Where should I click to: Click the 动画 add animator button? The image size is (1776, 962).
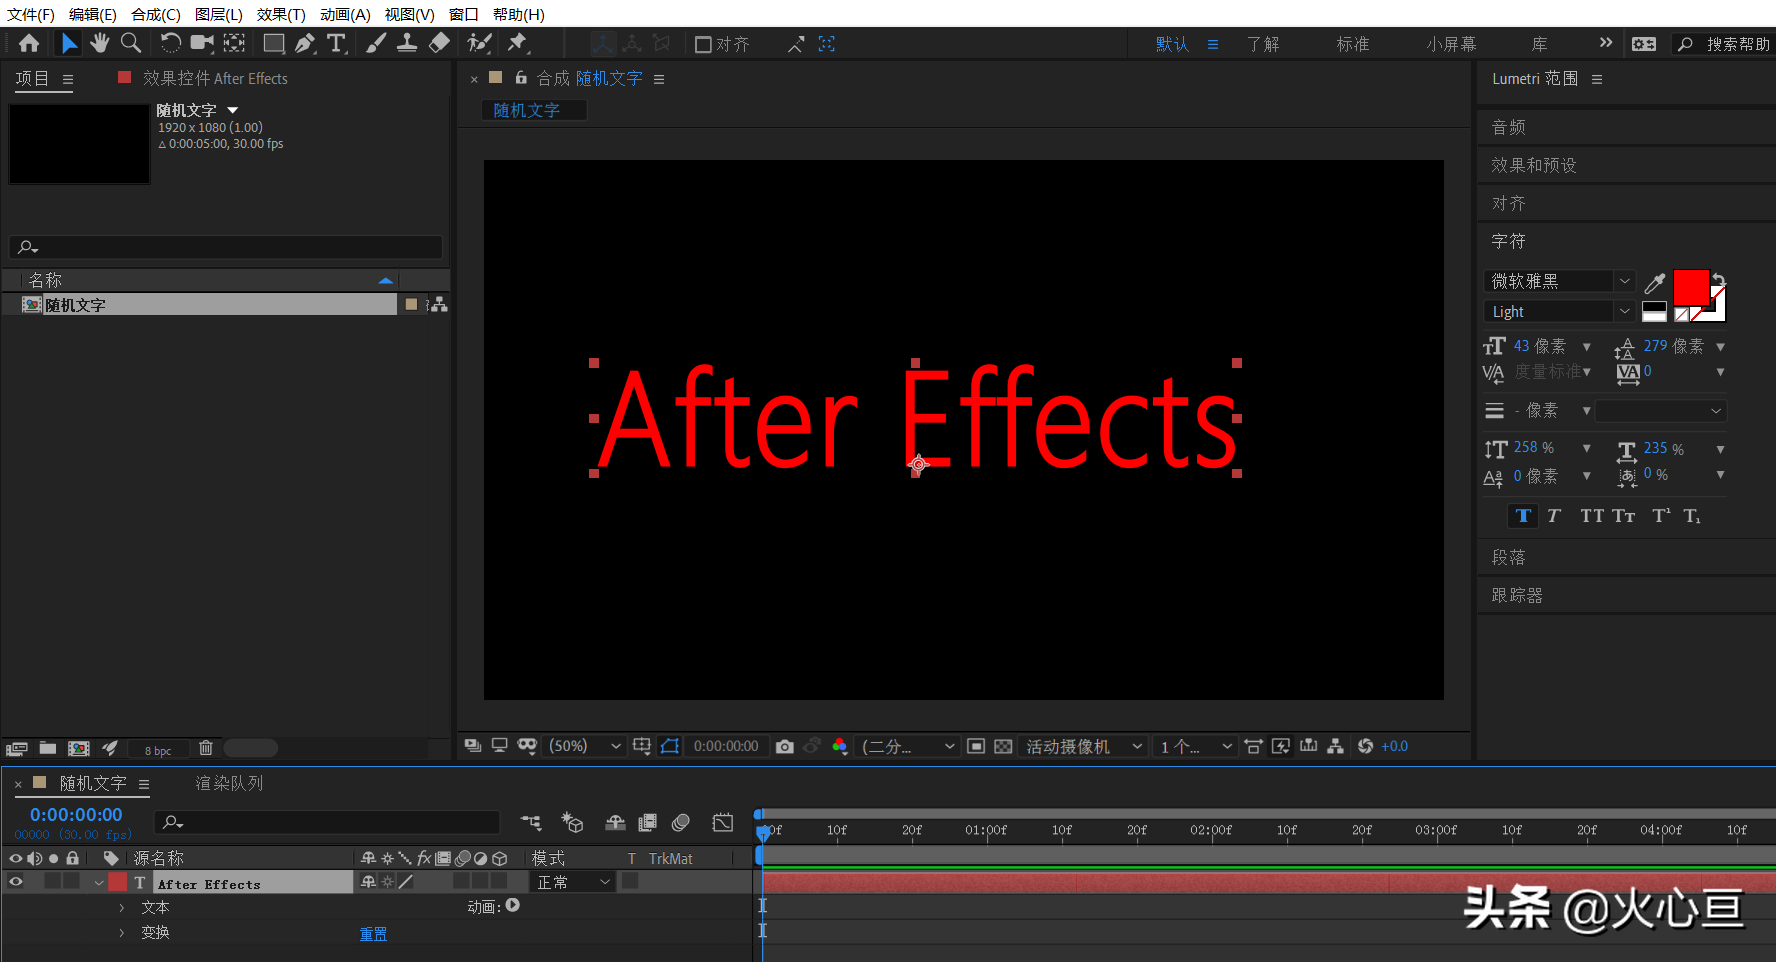click(513, 906)
